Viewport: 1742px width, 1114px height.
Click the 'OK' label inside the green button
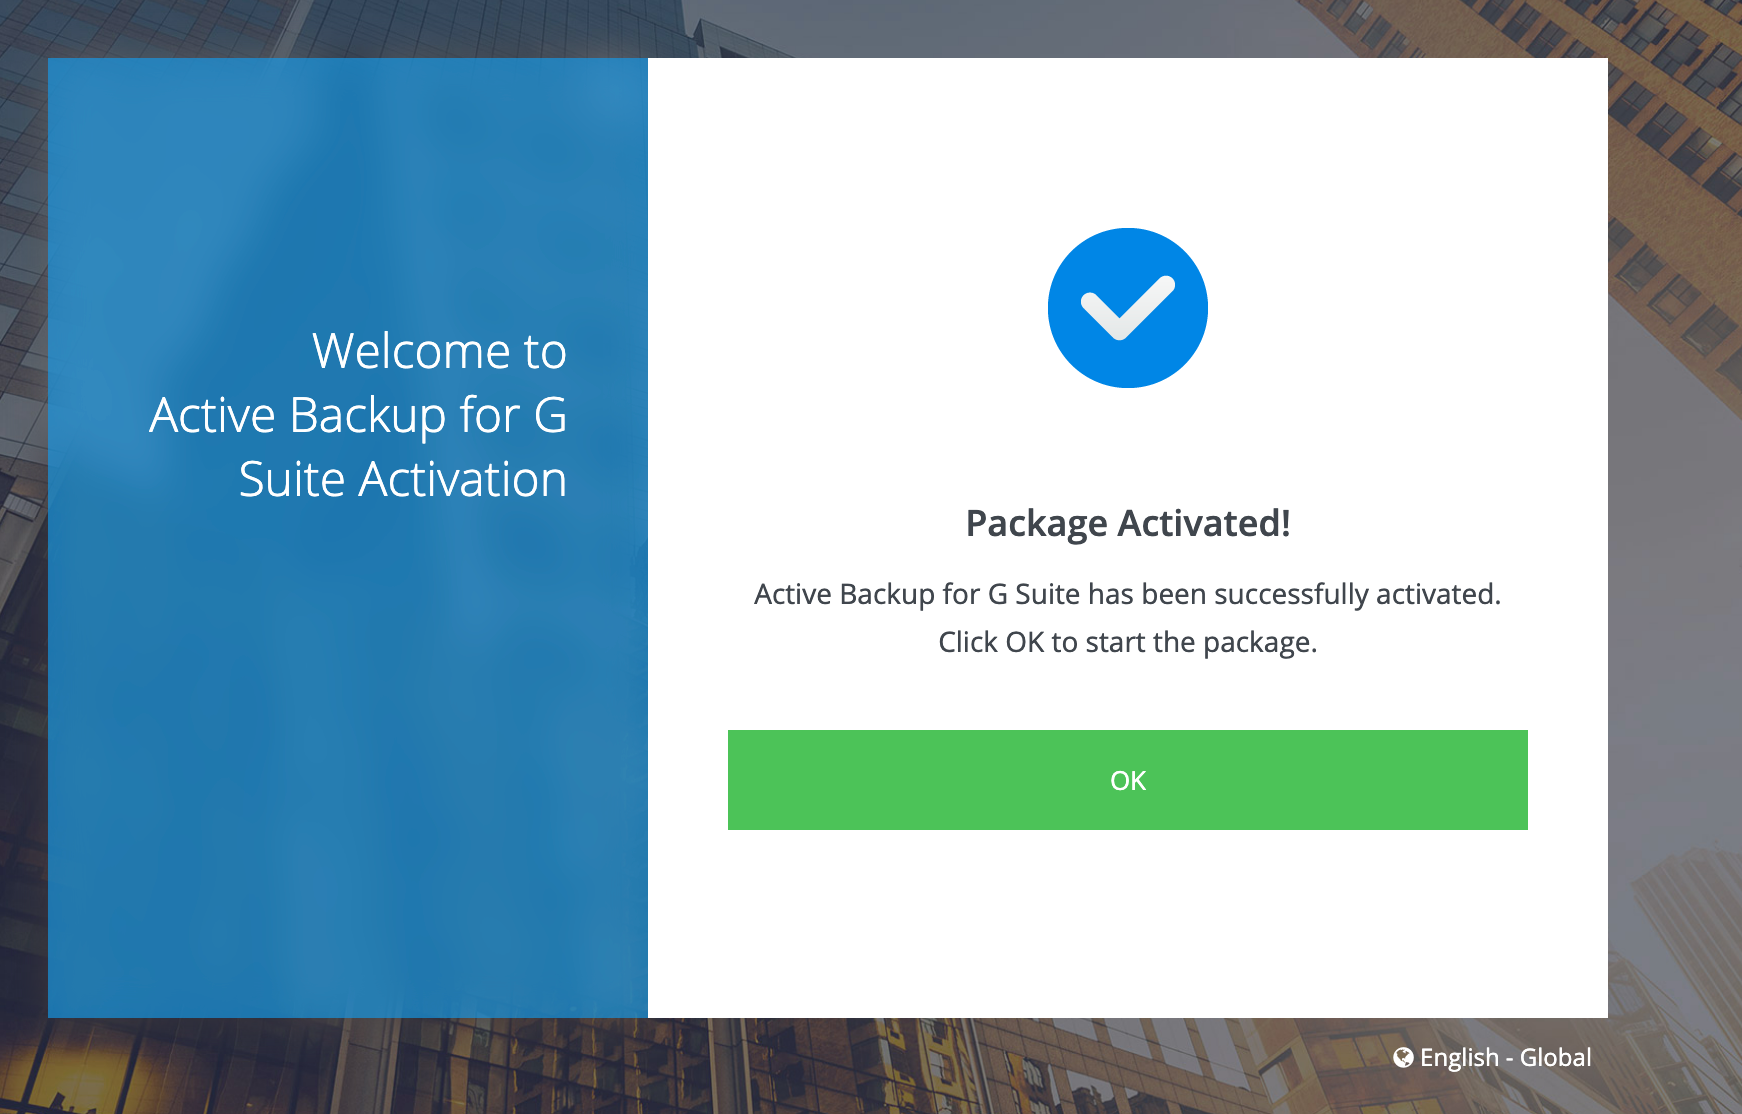point(1128,781)
